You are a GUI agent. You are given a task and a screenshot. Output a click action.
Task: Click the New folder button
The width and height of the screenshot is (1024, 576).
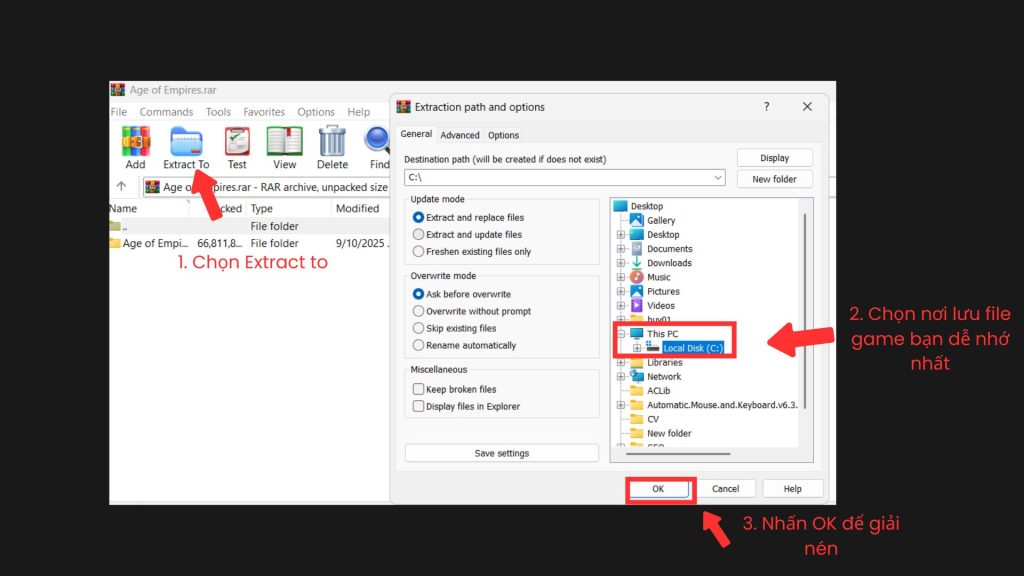pos(774,179)
